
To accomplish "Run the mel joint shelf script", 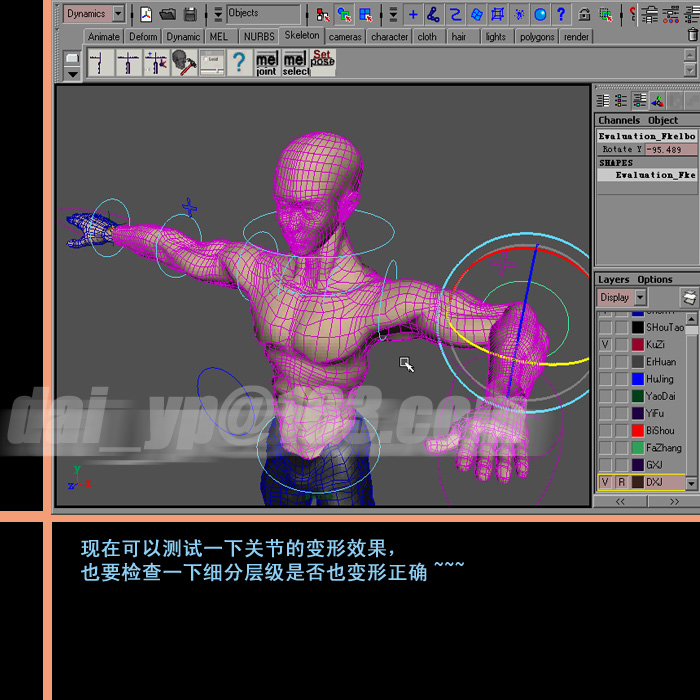I will coord(267,63).
